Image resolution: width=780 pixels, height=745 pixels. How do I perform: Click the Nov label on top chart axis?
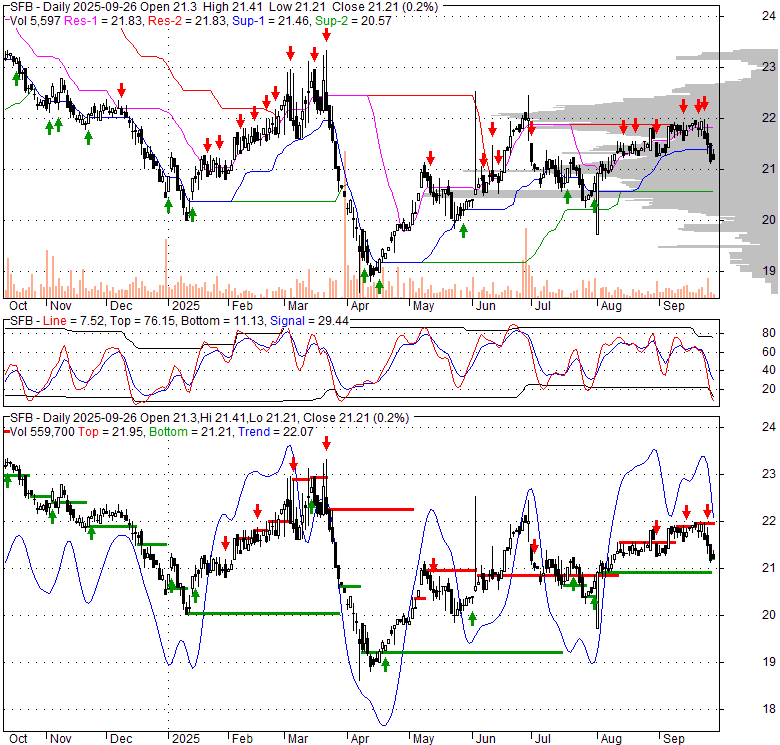pos(61,306)
